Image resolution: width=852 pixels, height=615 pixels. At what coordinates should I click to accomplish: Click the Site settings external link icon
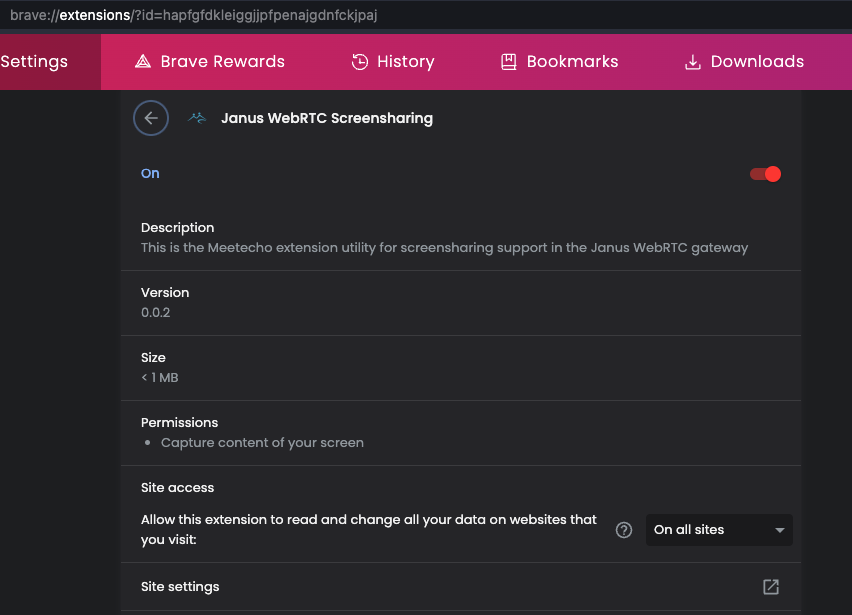point(770,587)
